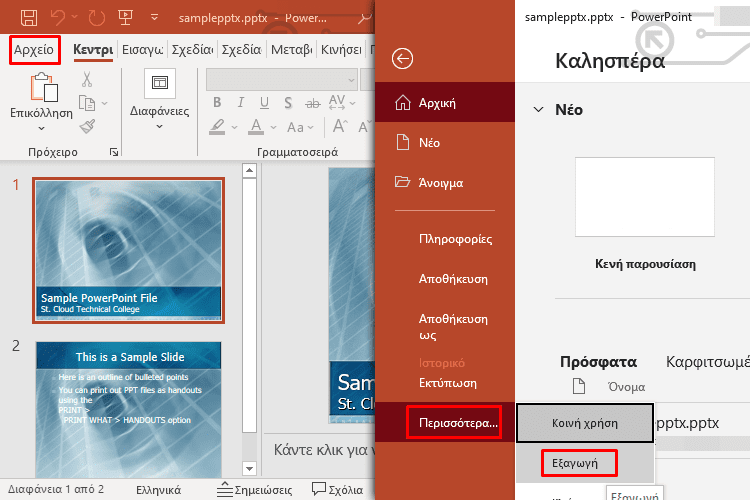Viewport: 750px width, 500px height.
Task: Toggle Bold formatting
Action: [217, 102]
